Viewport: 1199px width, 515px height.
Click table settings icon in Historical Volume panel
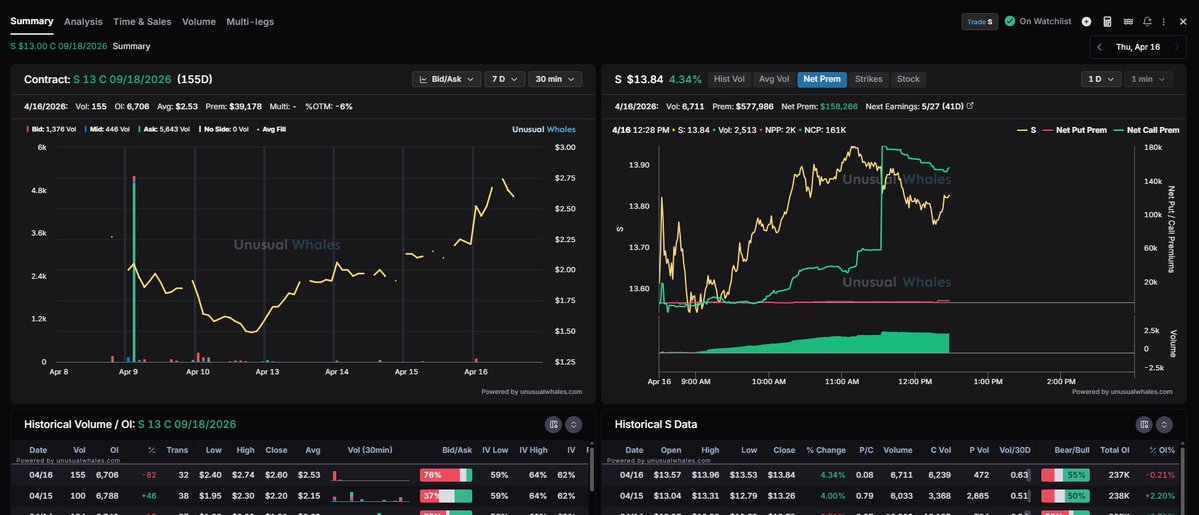point(554,424)
